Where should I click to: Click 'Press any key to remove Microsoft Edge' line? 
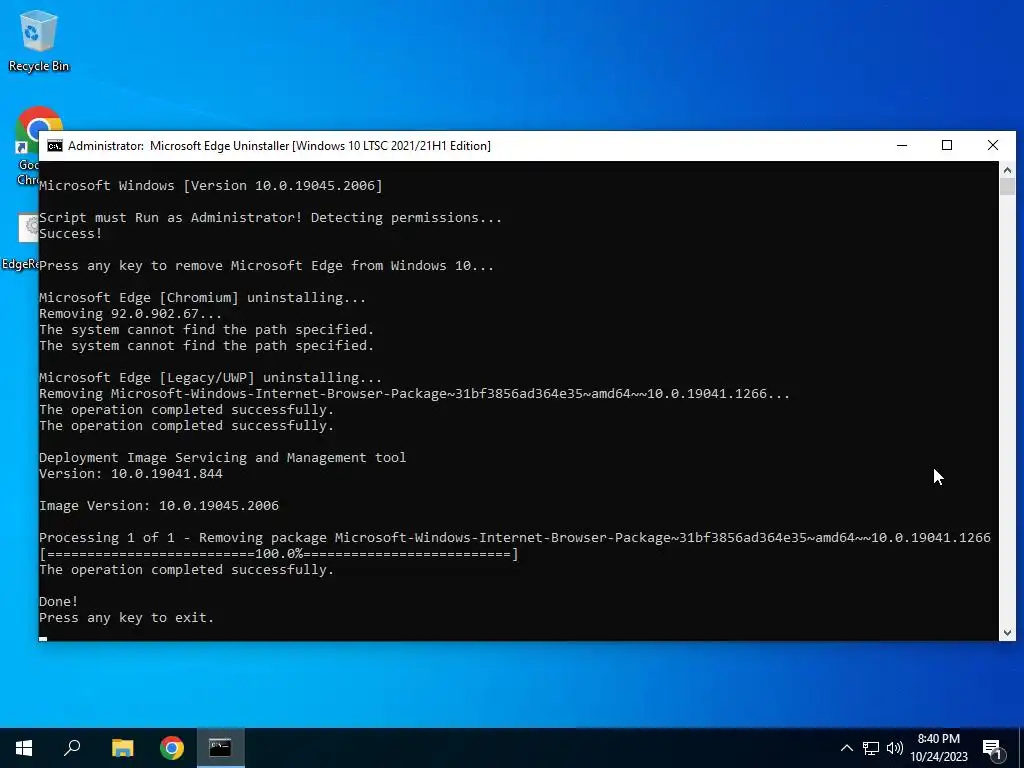[266, 265]
